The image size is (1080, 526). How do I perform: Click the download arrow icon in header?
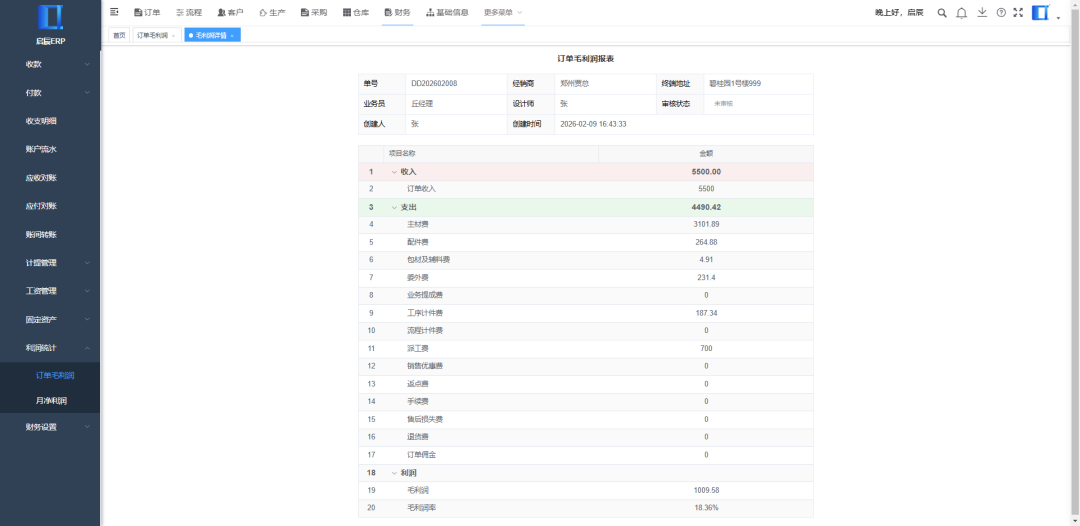[982, 12]
